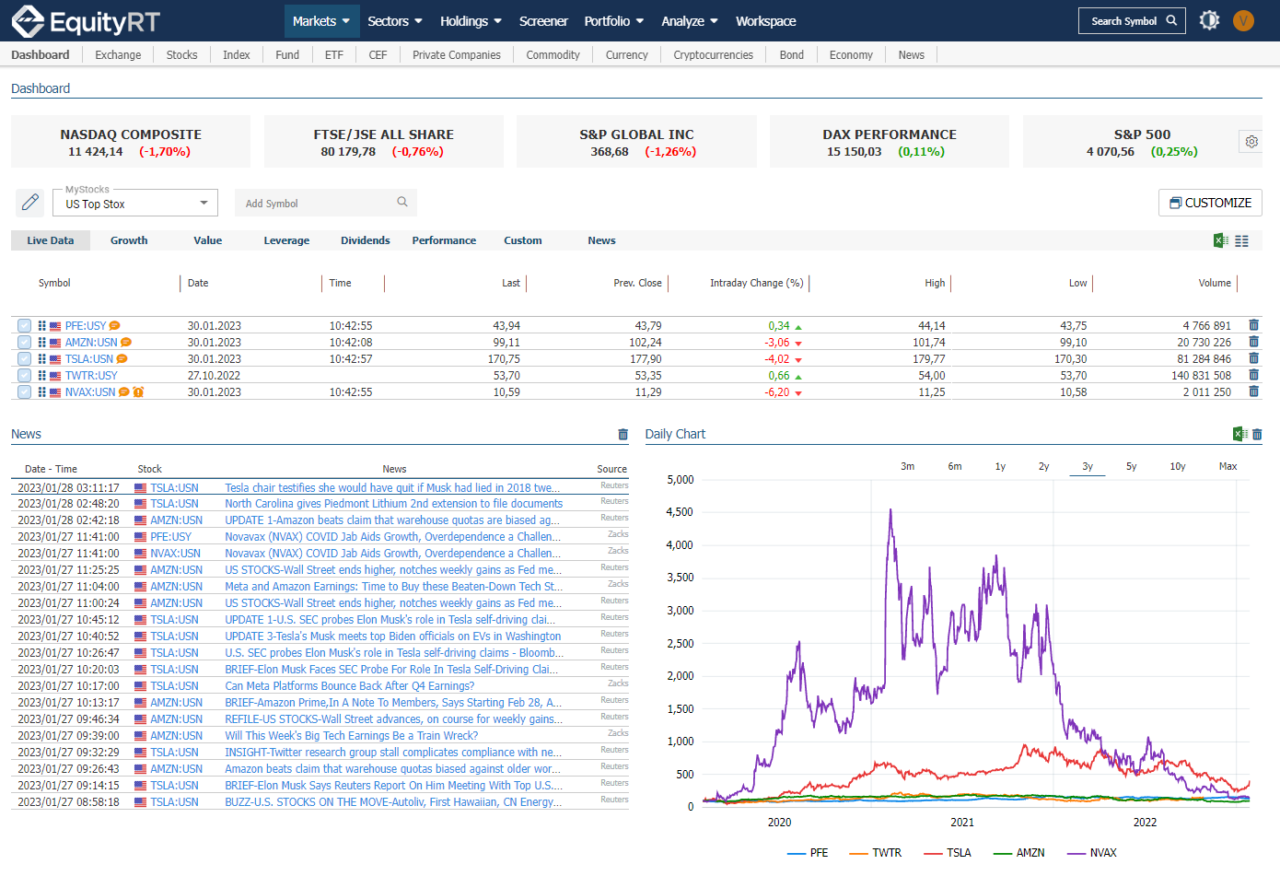This screenshot has height=876, width=1280.
Task: Switch to the Cryptocurrencies tab
Action: (712, 55)
